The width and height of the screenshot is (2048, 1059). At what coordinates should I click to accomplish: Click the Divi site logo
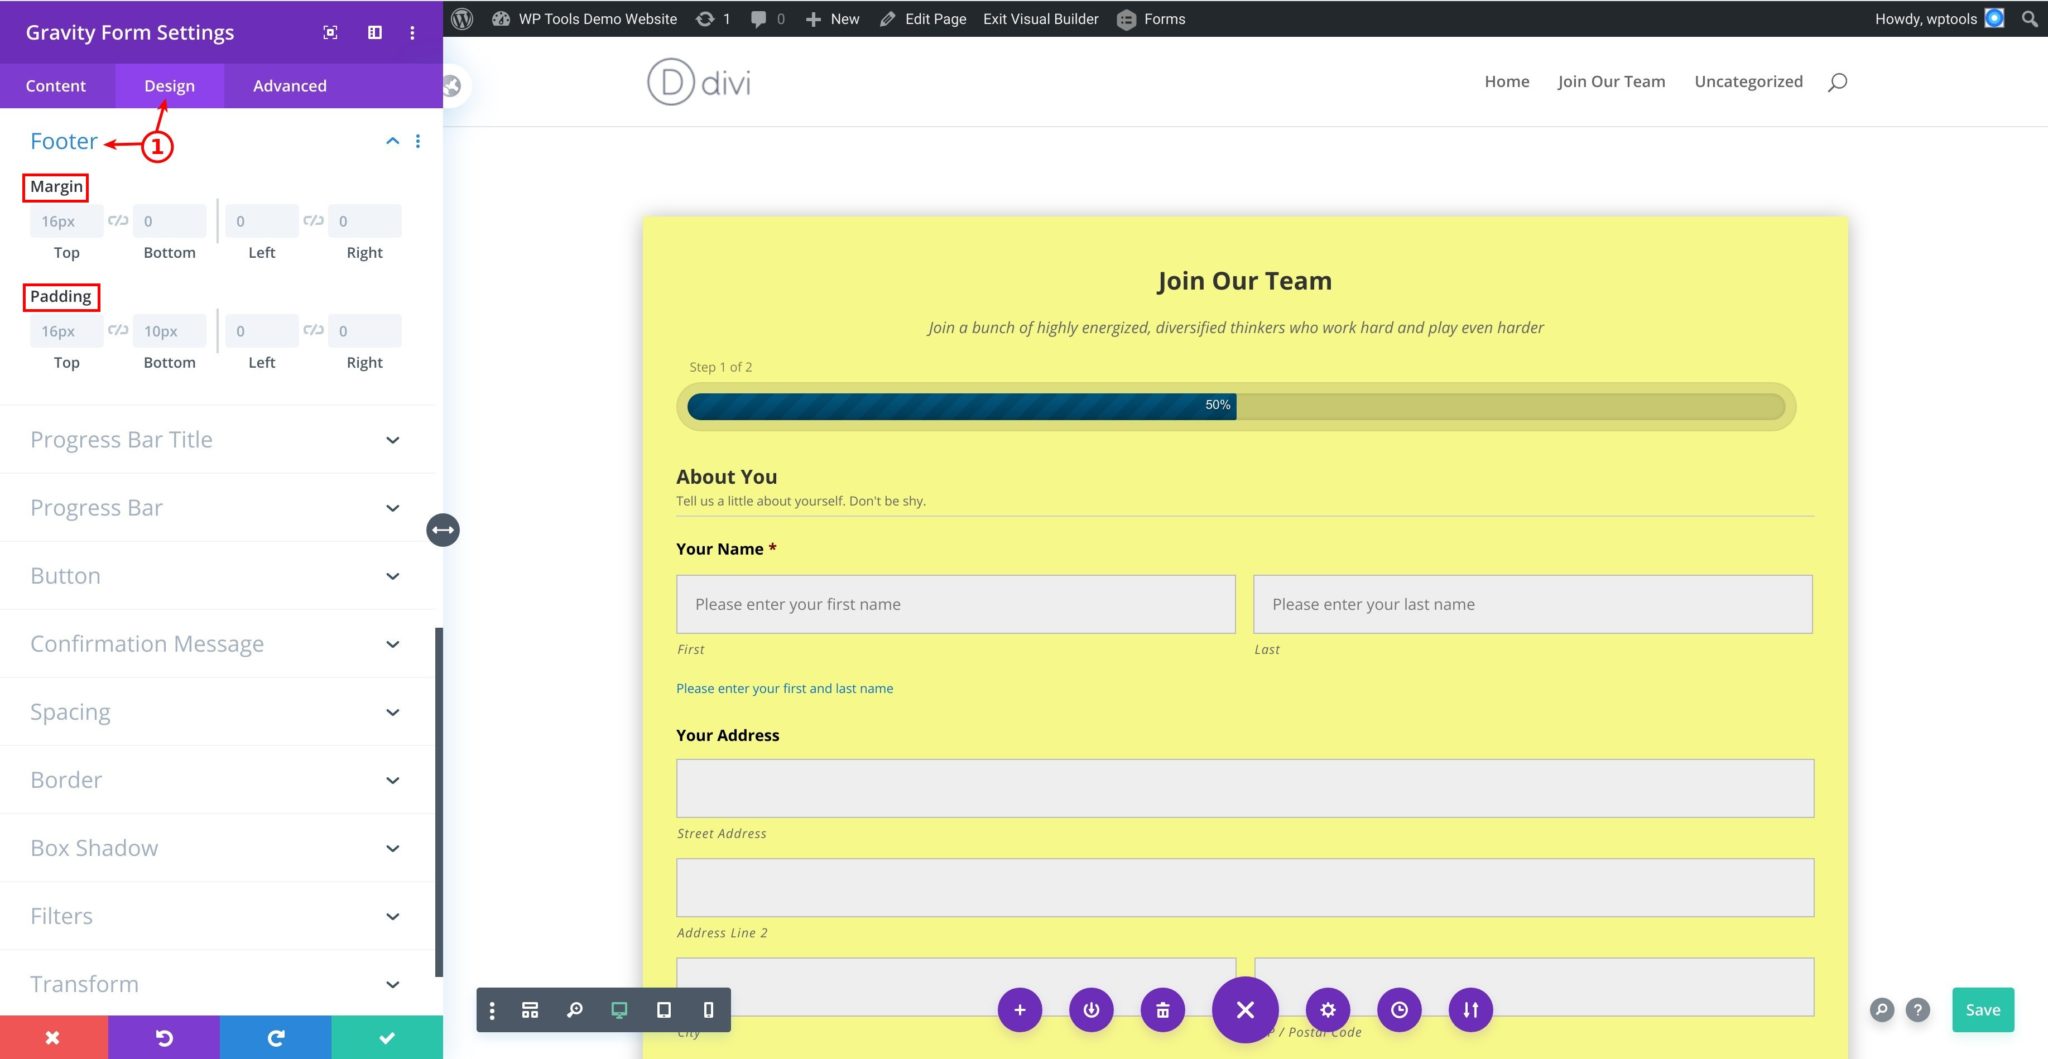(699, 82)
